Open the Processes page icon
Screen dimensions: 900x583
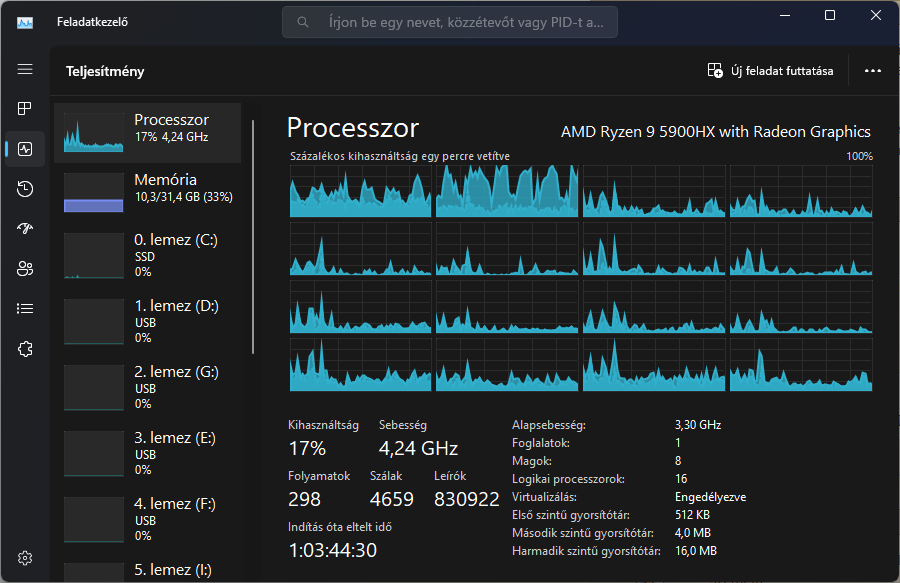pos(25,108)
